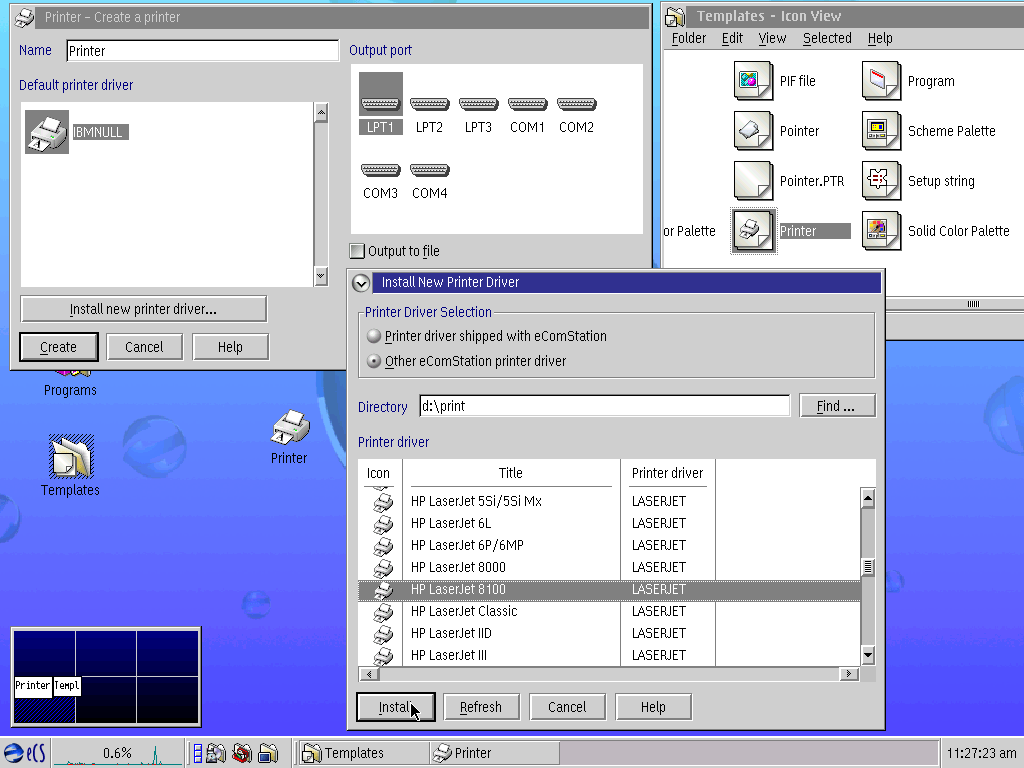Pick the COM3 output port
The width and height of the screenshot is (1024, 768).
tap(380, 170)
